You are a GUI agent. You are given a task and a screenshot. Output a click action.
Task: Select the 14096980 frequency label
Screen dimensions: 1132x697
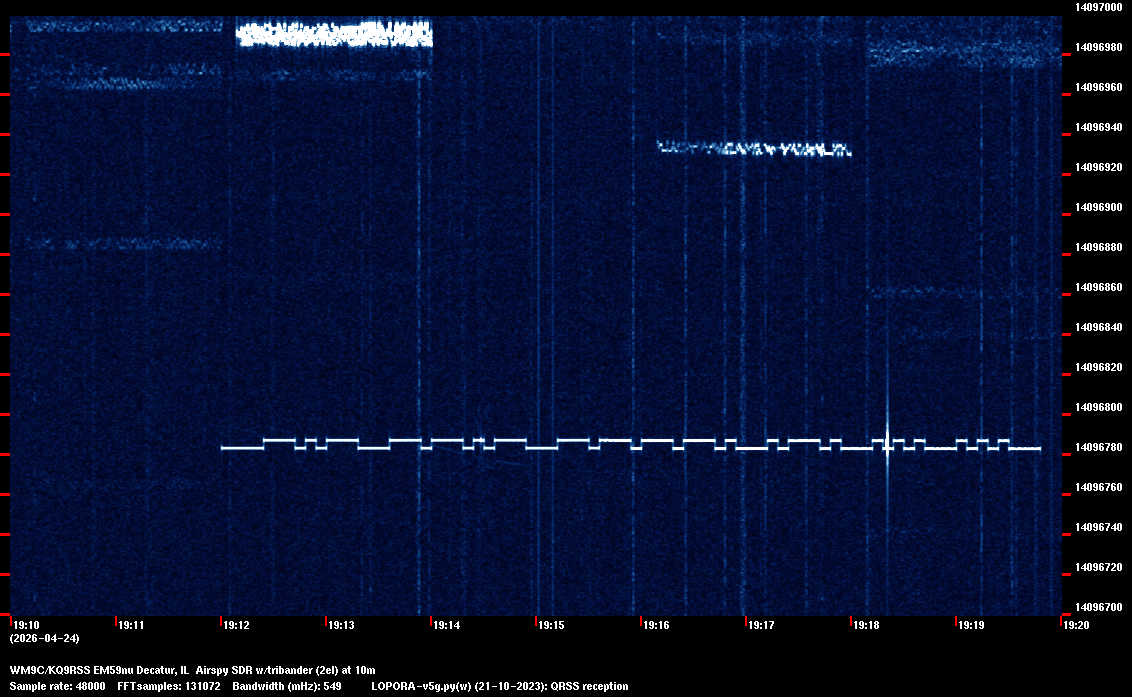(x=1098, y=47)
